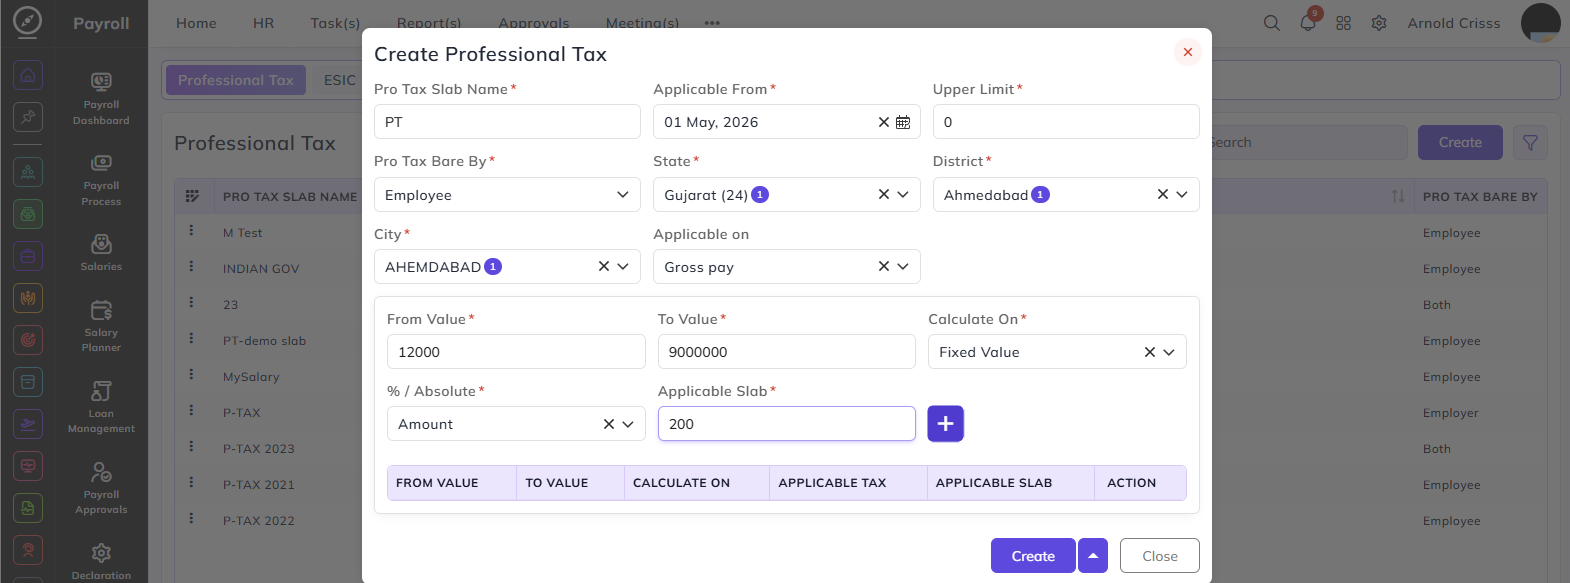
Task: Open Payroll Dashboard in sidebar
Action: tap(101, 99)
